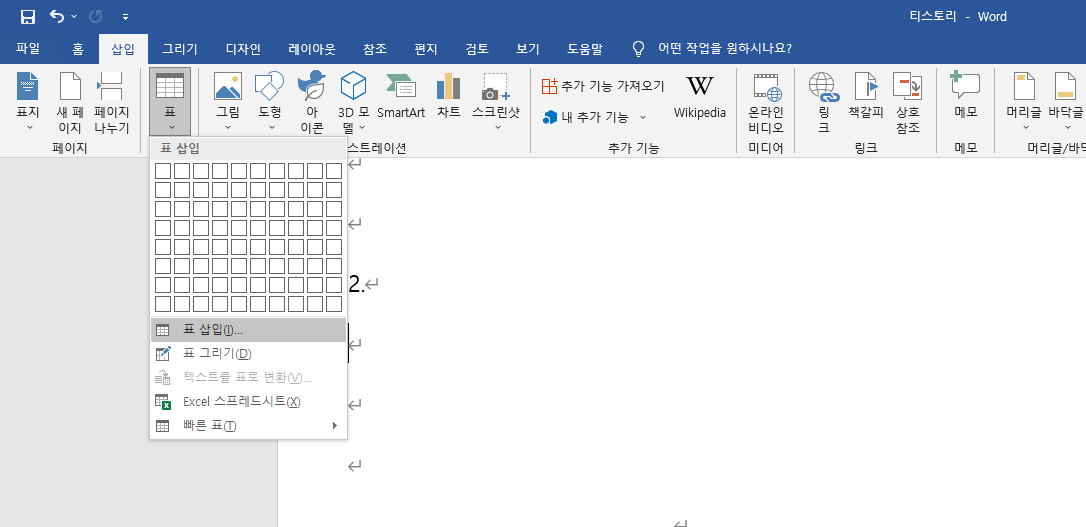Image resolution: width=1086 pixels, height=527 pixels.
Task: Open the 파일 tab
Action: pos(28,48)
